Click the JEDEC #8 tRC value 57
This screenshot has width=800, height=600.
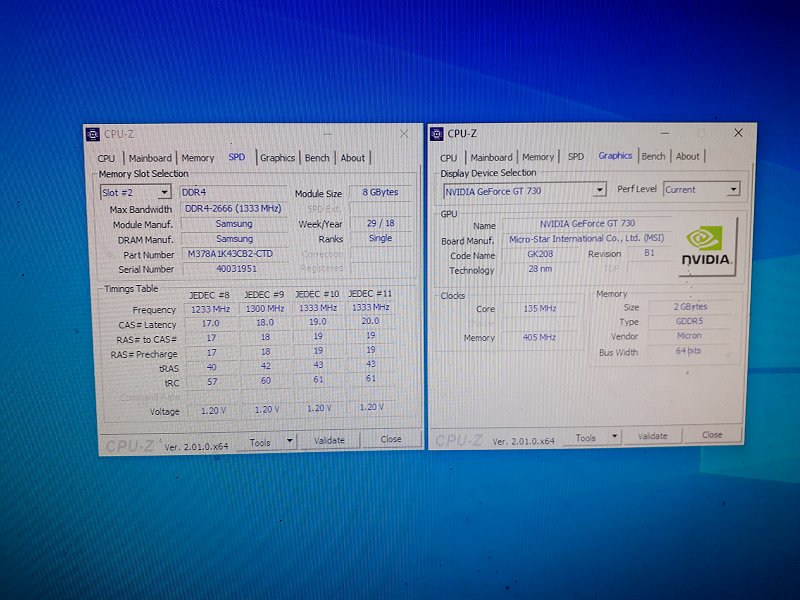point(212,382)
